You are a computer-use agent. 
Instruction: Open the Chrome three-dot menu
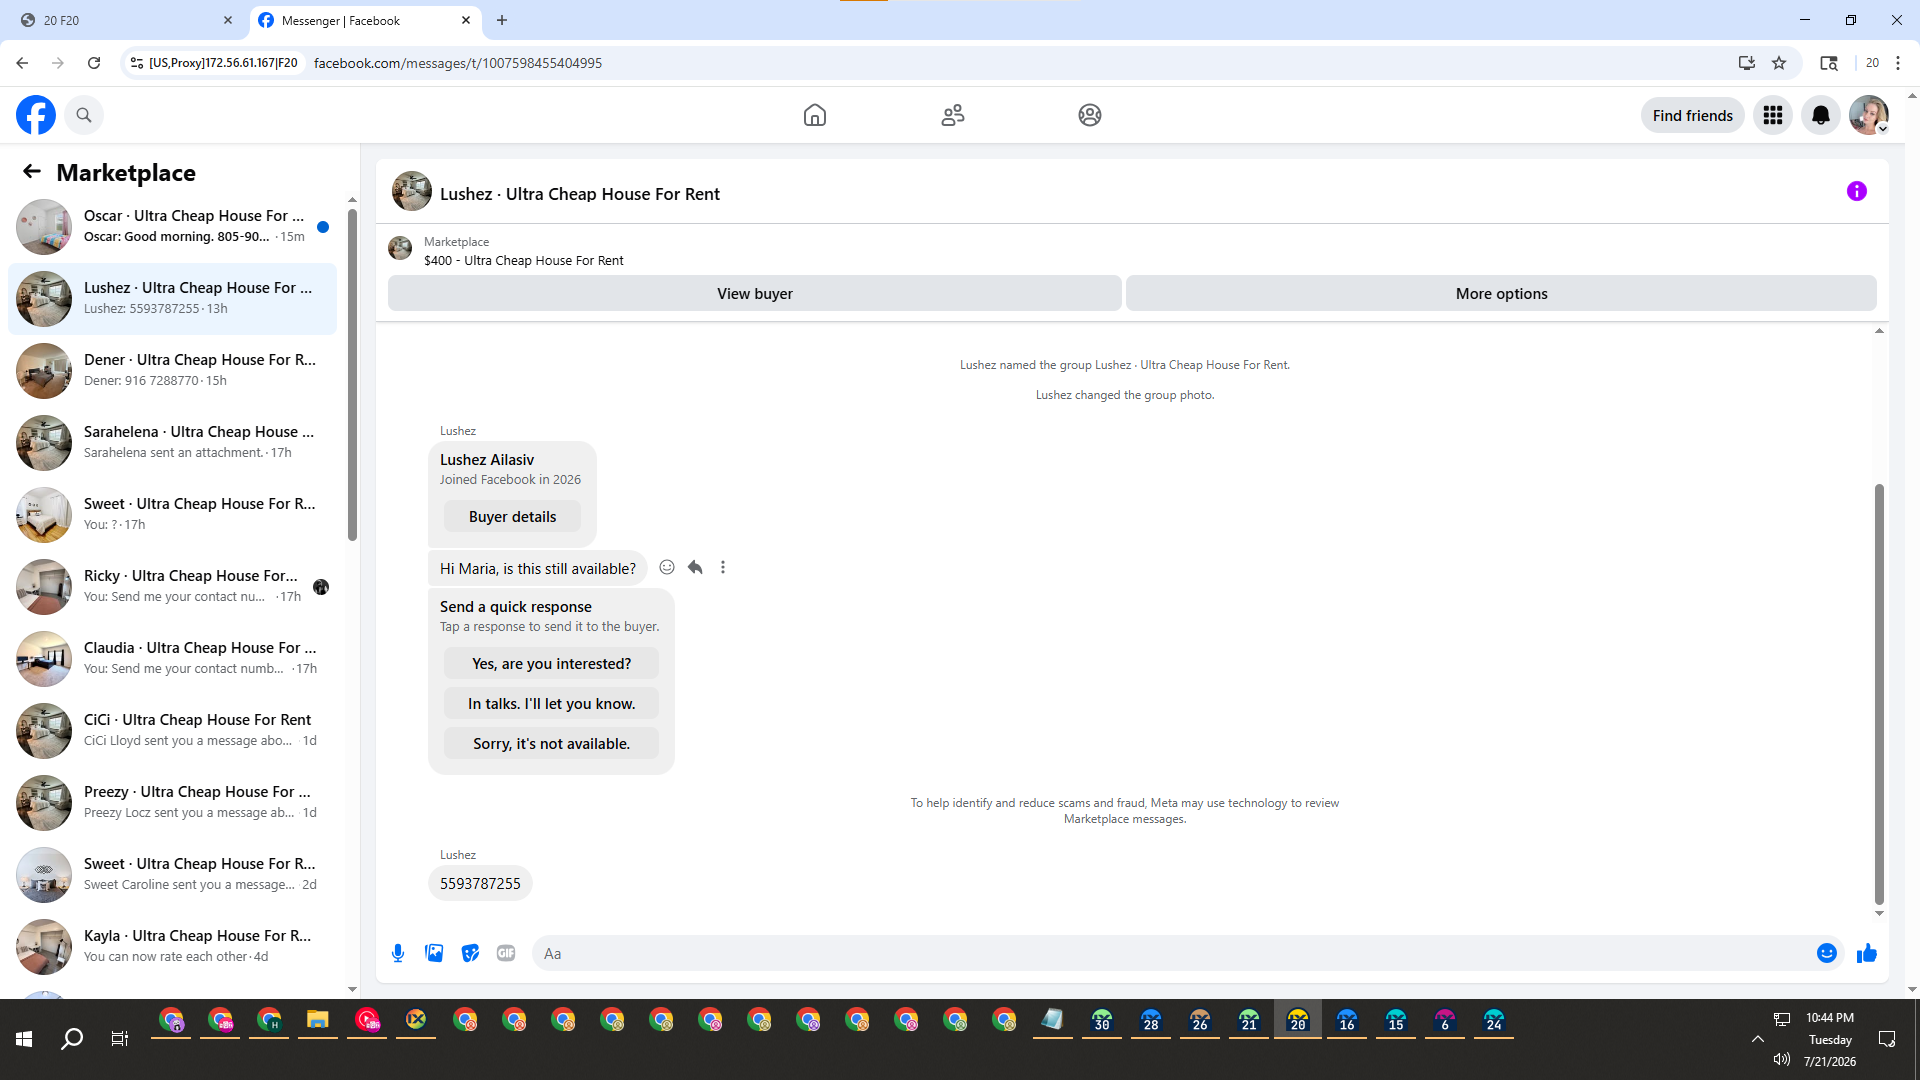click(1898, 63)
